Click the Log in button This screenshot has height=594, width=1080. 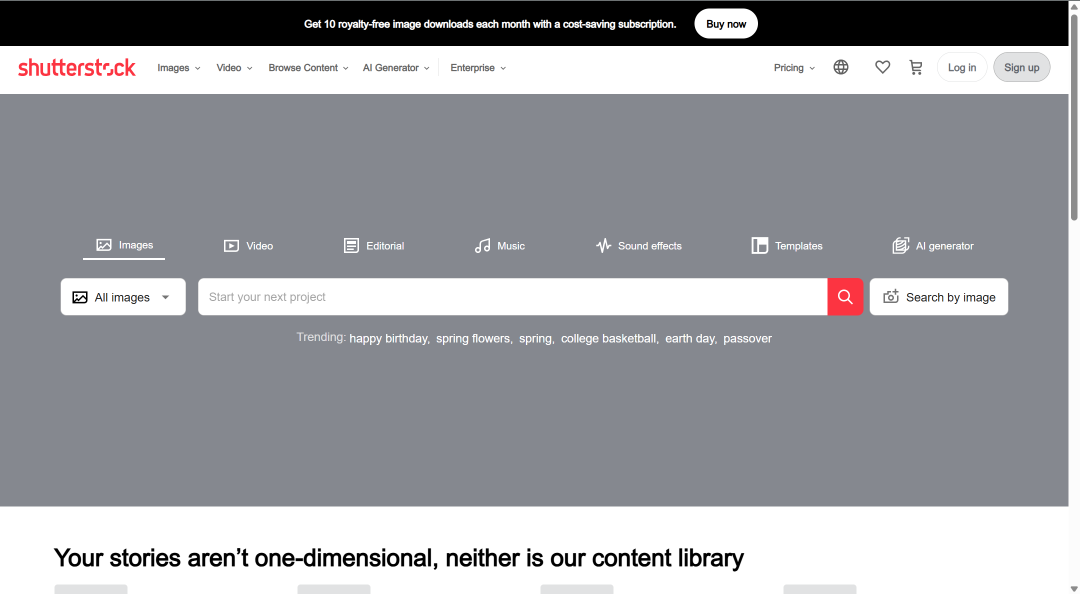pyautogui.click(x=962, y=68)
